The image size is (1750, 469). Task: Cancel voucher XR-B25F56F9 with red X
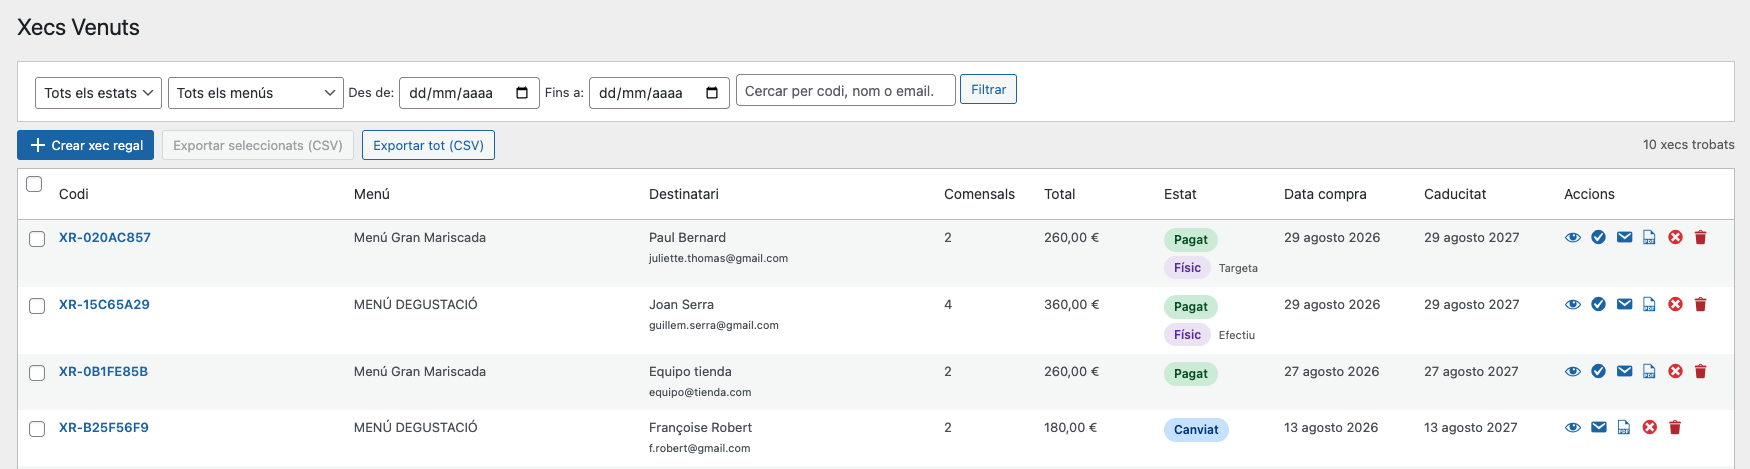(x=1650, y=427)
